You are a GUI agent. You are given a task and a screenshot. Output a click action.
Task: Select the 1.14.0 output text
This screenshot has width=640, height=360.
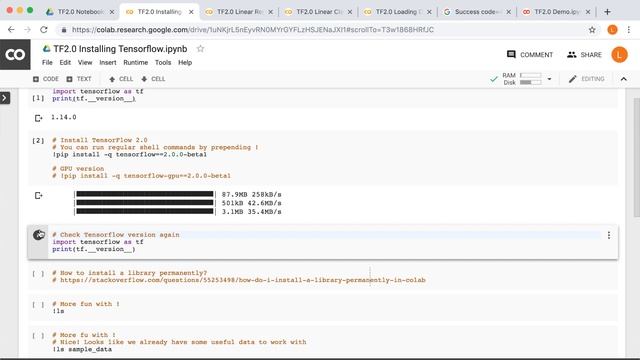click(64, 118)
